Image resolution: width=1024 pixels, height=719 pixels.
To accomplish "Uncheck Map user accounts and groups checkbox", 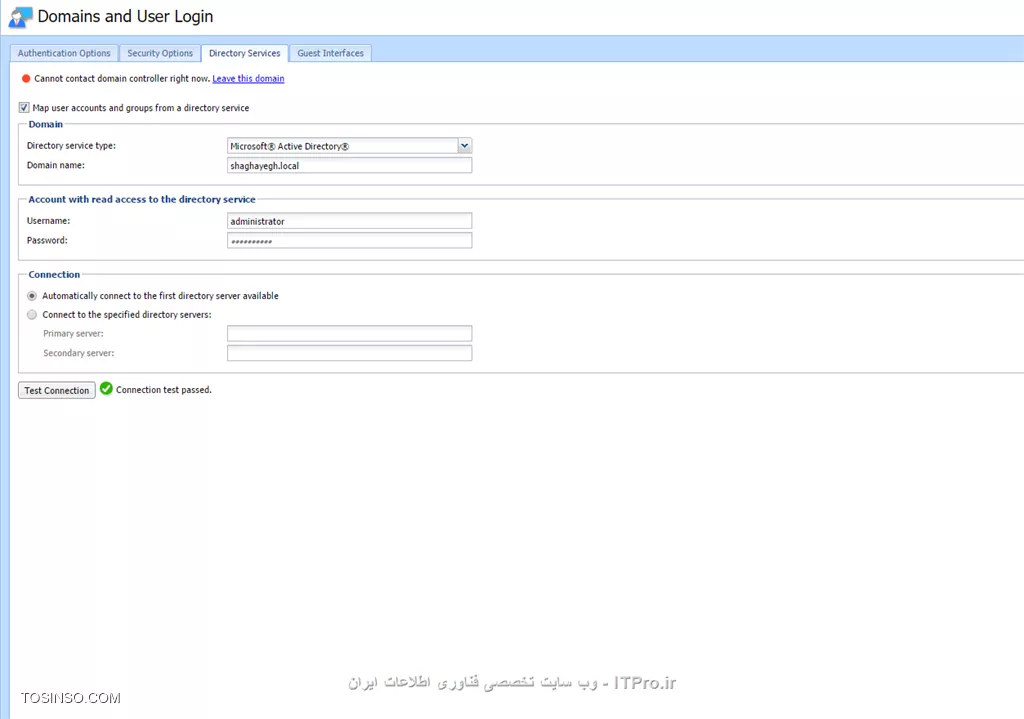I will click(24, 107).
